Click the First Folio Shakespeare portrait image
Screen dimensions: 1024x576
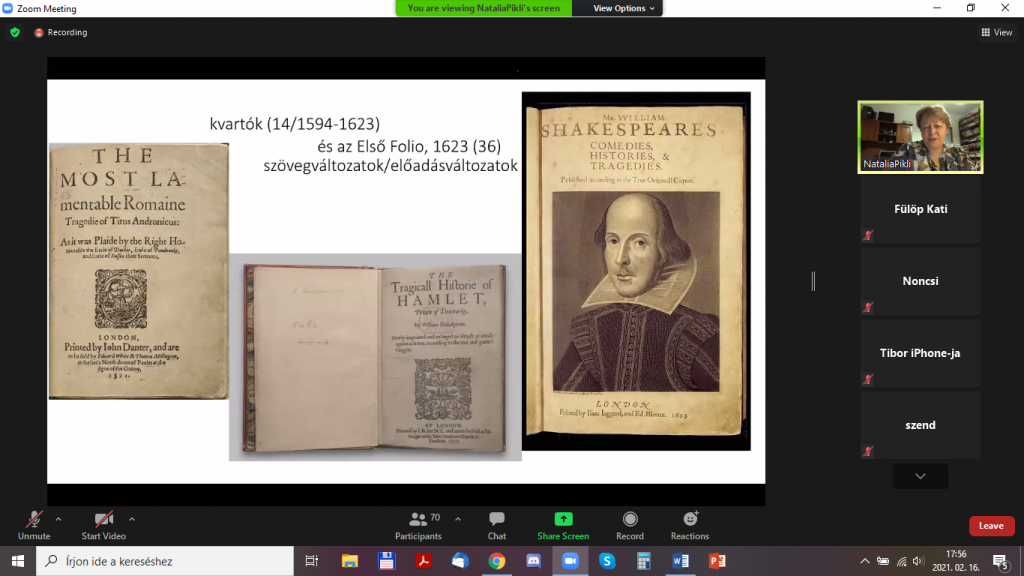(636, 271)
